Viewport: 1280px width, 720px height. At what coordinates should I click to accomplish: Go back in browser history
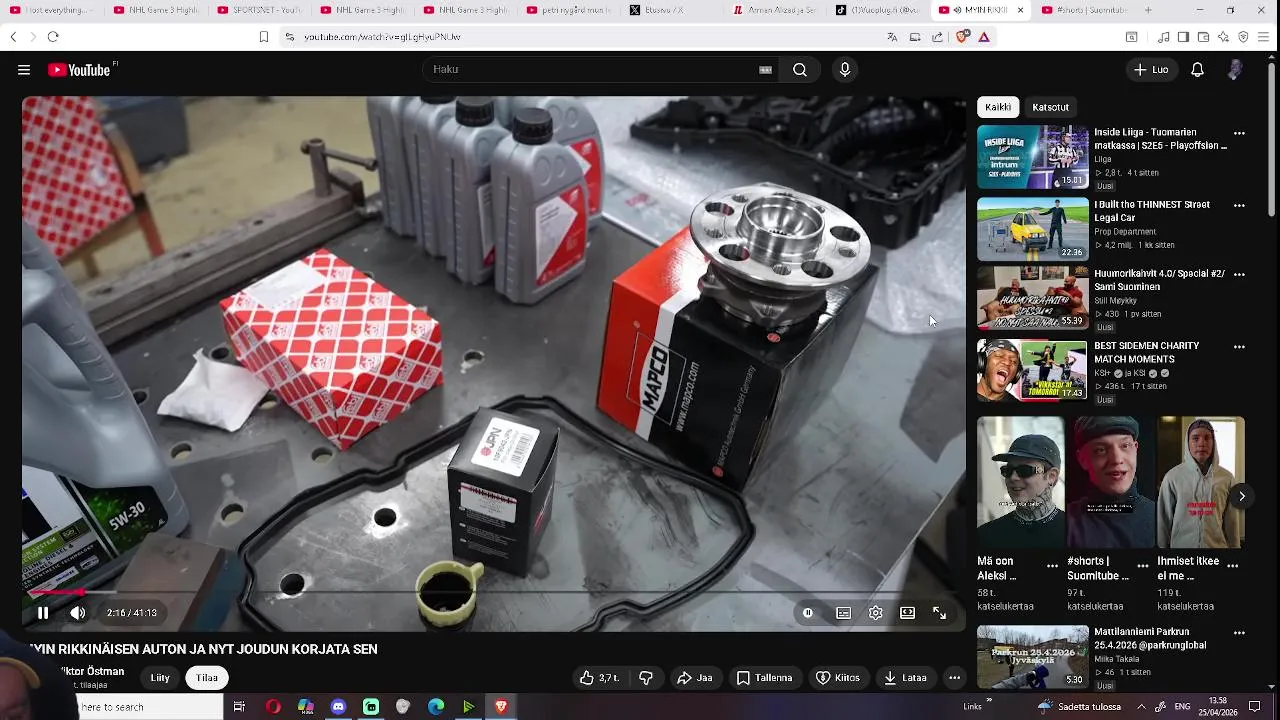pyautogui.click(x=13, y=37)
